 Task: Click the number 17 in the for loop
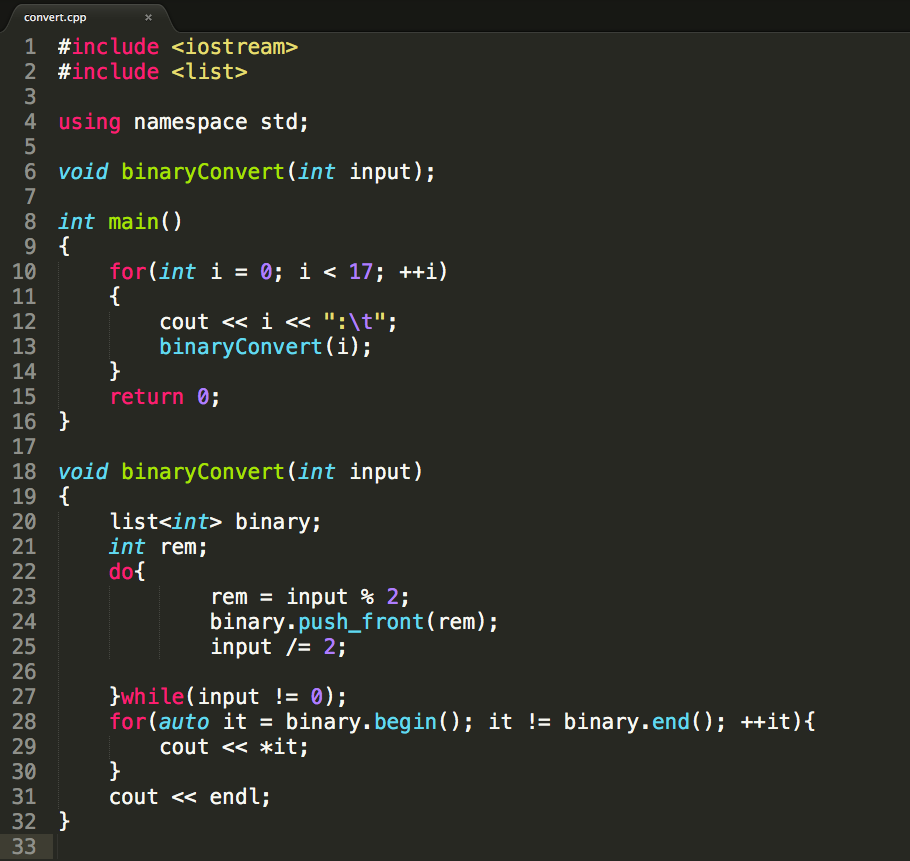(361, 272)
